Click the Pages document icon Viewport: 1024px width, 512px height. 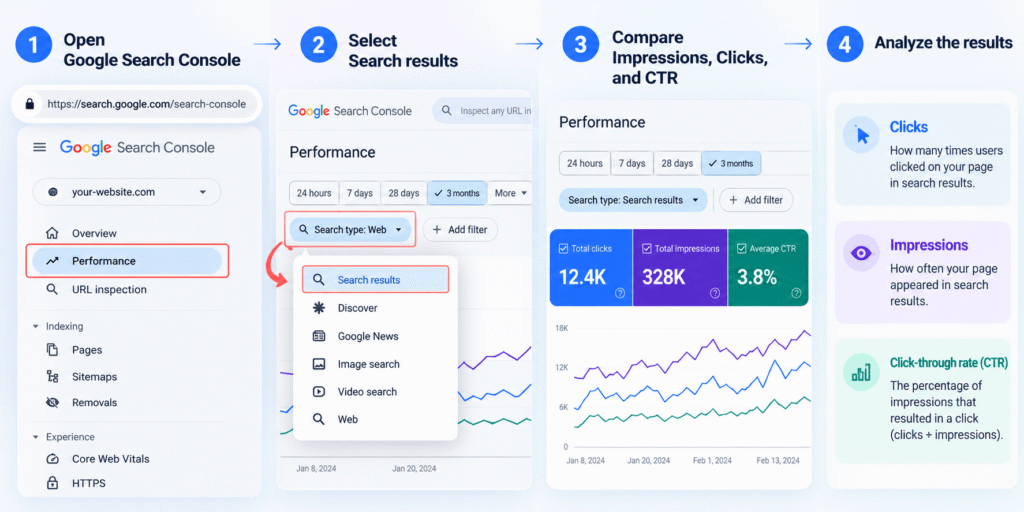coord(52,350)
